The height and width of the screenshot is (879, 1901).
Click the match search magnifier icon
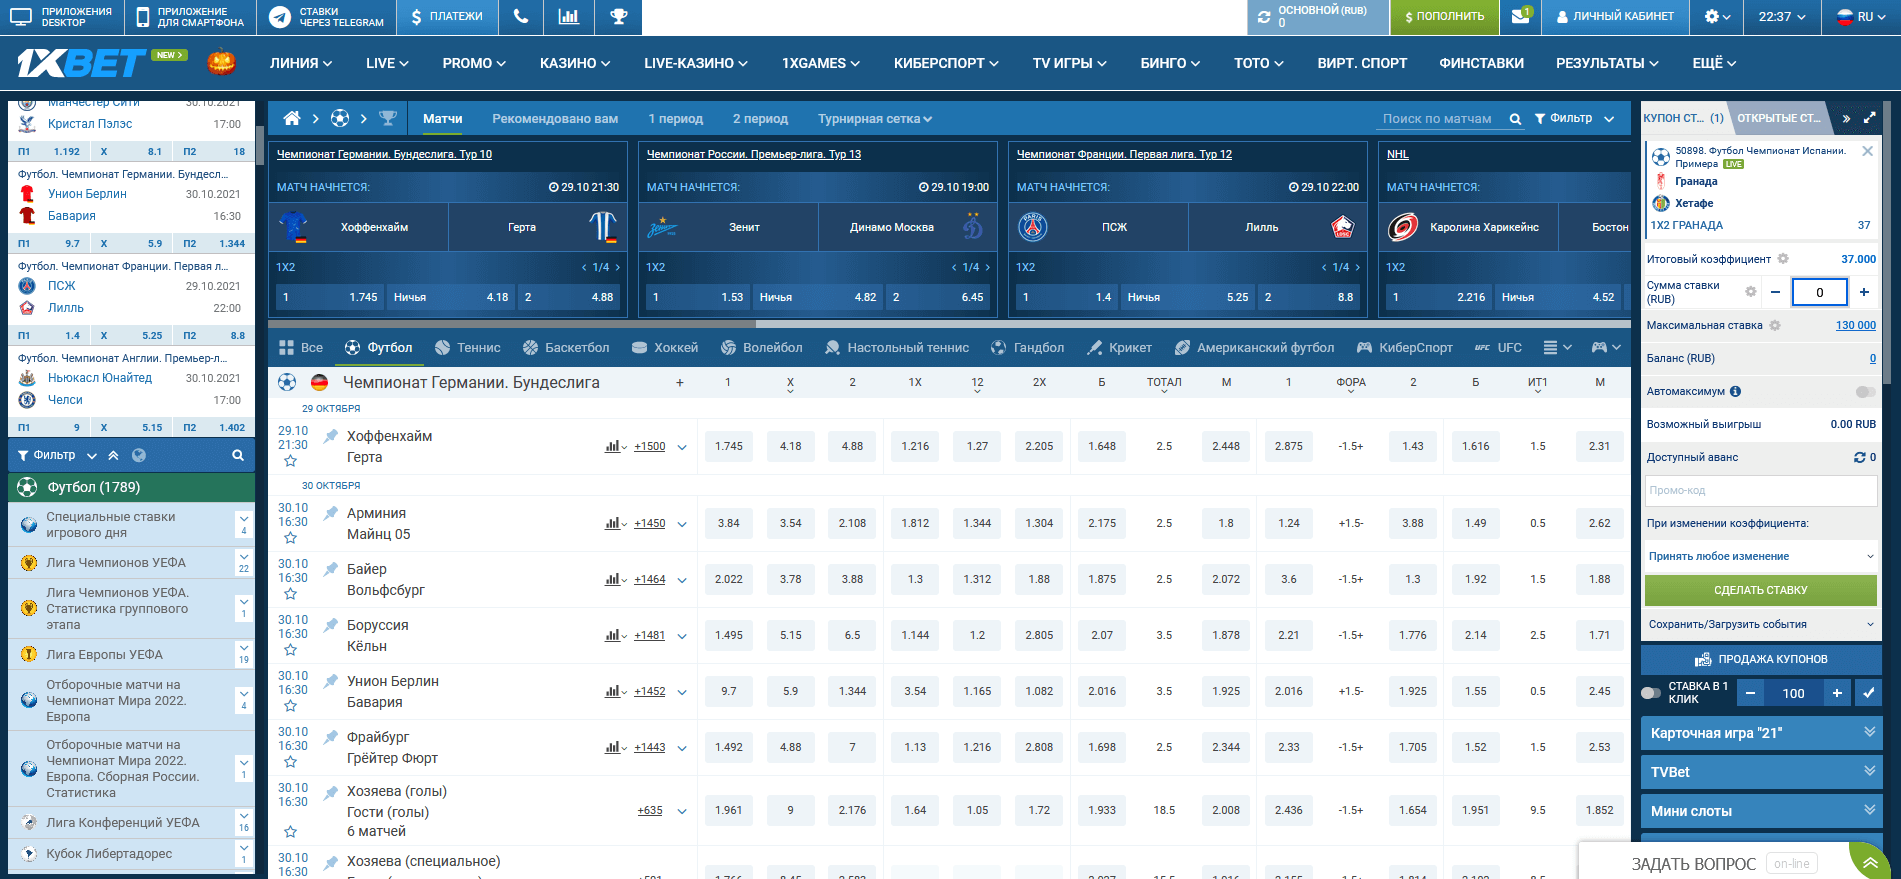[1515, 119]
